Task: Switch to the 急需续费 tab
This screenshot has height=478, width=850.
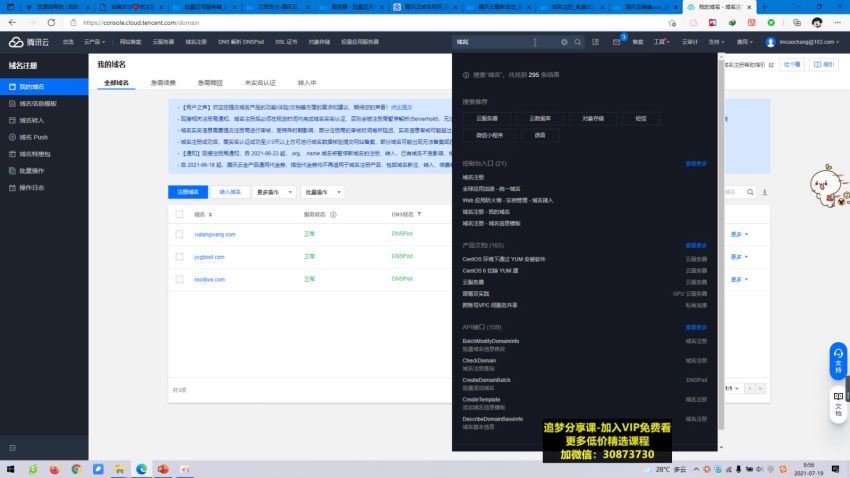Action: tap(163, 83)
